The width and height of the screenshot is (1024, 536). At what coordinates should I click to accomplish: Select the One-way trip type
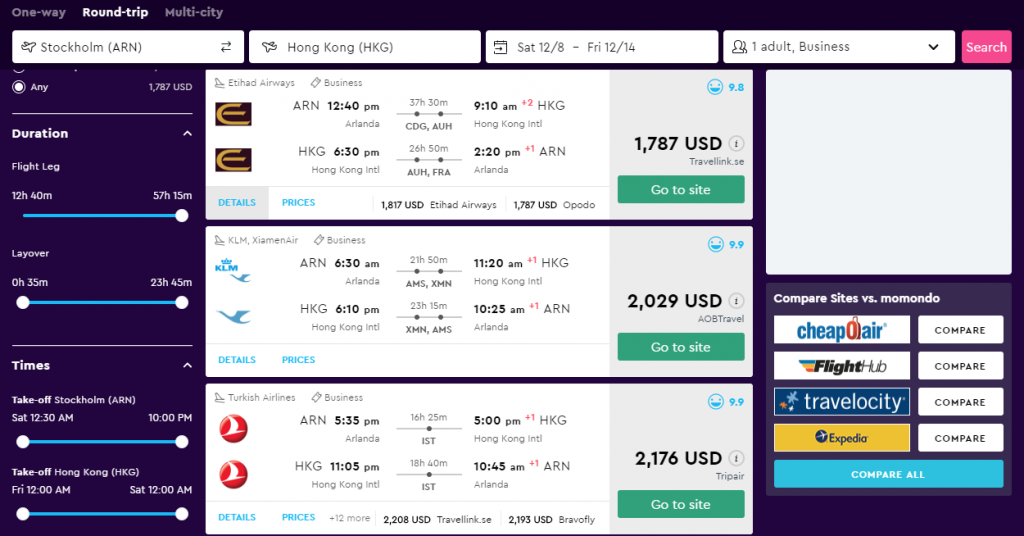coord(39,12)
